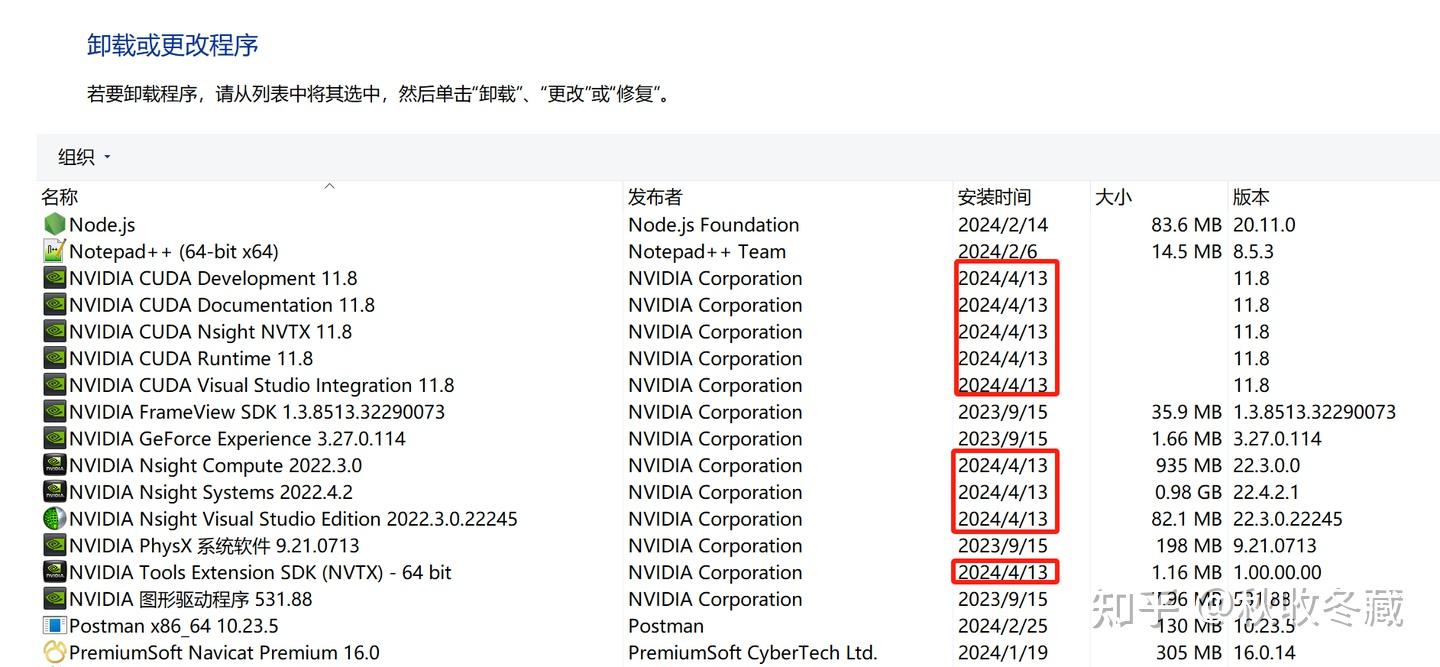This screenshot has height=667, width=1440.
Task: Sort programs by 安装时间 column header
Action: point(994,196)
